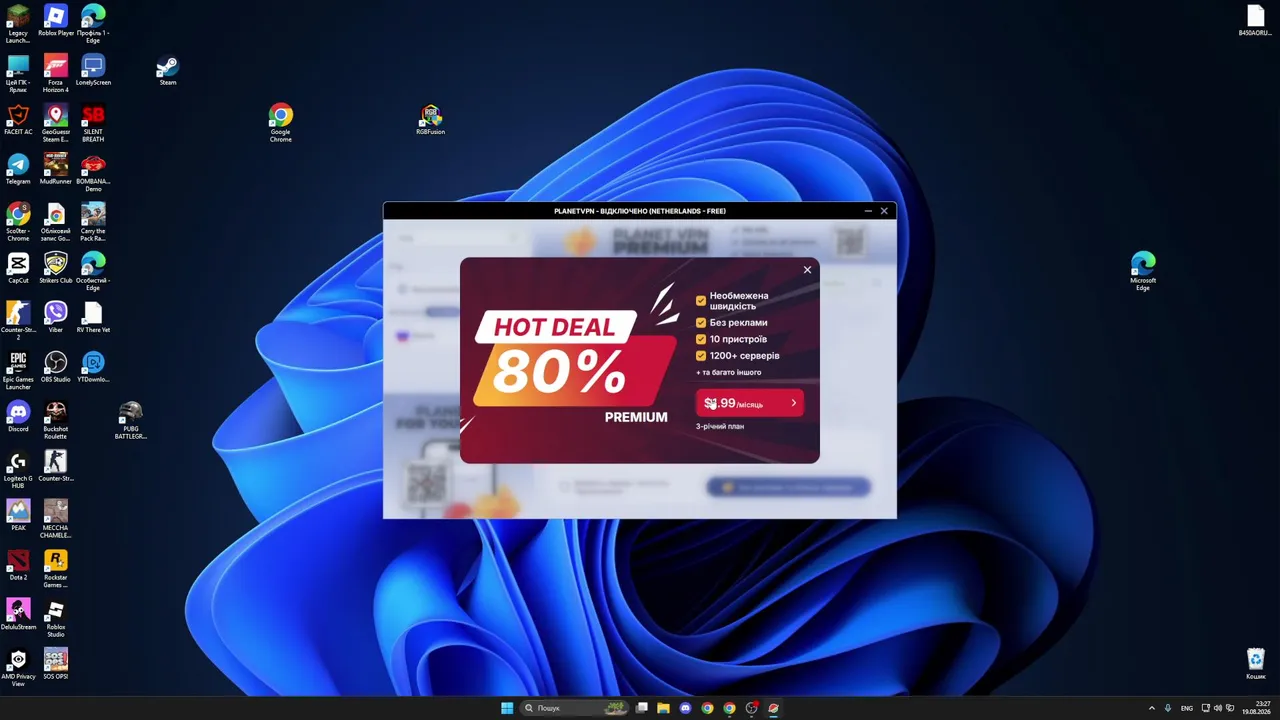The height and width of the screenshot is (720, 1280).
Task: Select the DeluluStream desktop icon
Action: coord(18,615)
